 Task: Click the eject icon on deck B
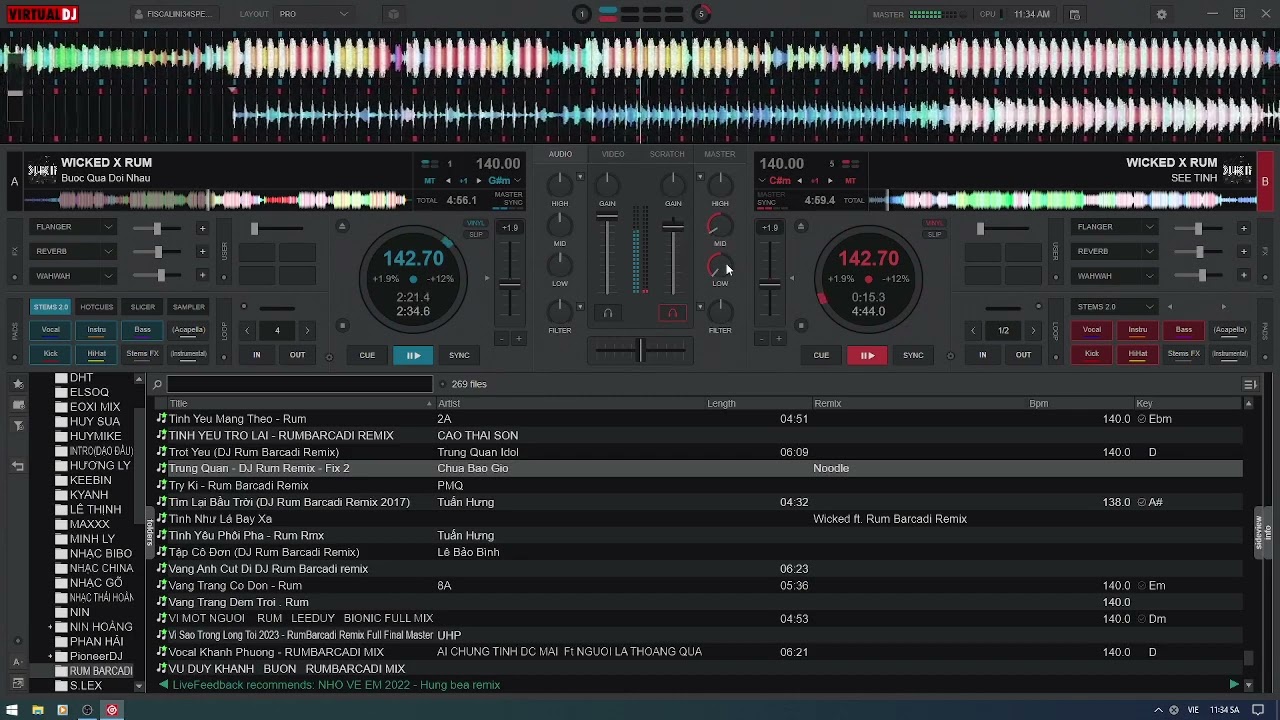click(800, 226)
